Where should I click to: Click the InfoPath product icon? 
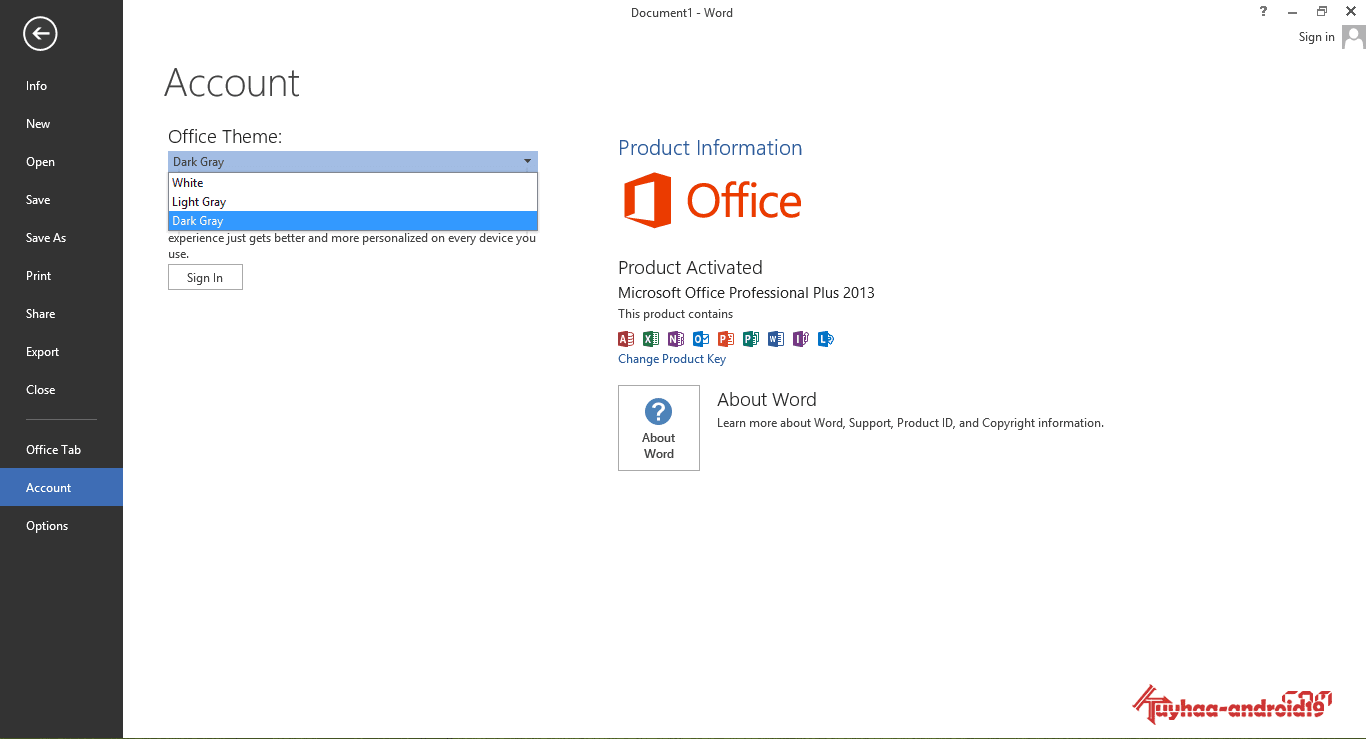pyautogui.click(x=801, y=339)
